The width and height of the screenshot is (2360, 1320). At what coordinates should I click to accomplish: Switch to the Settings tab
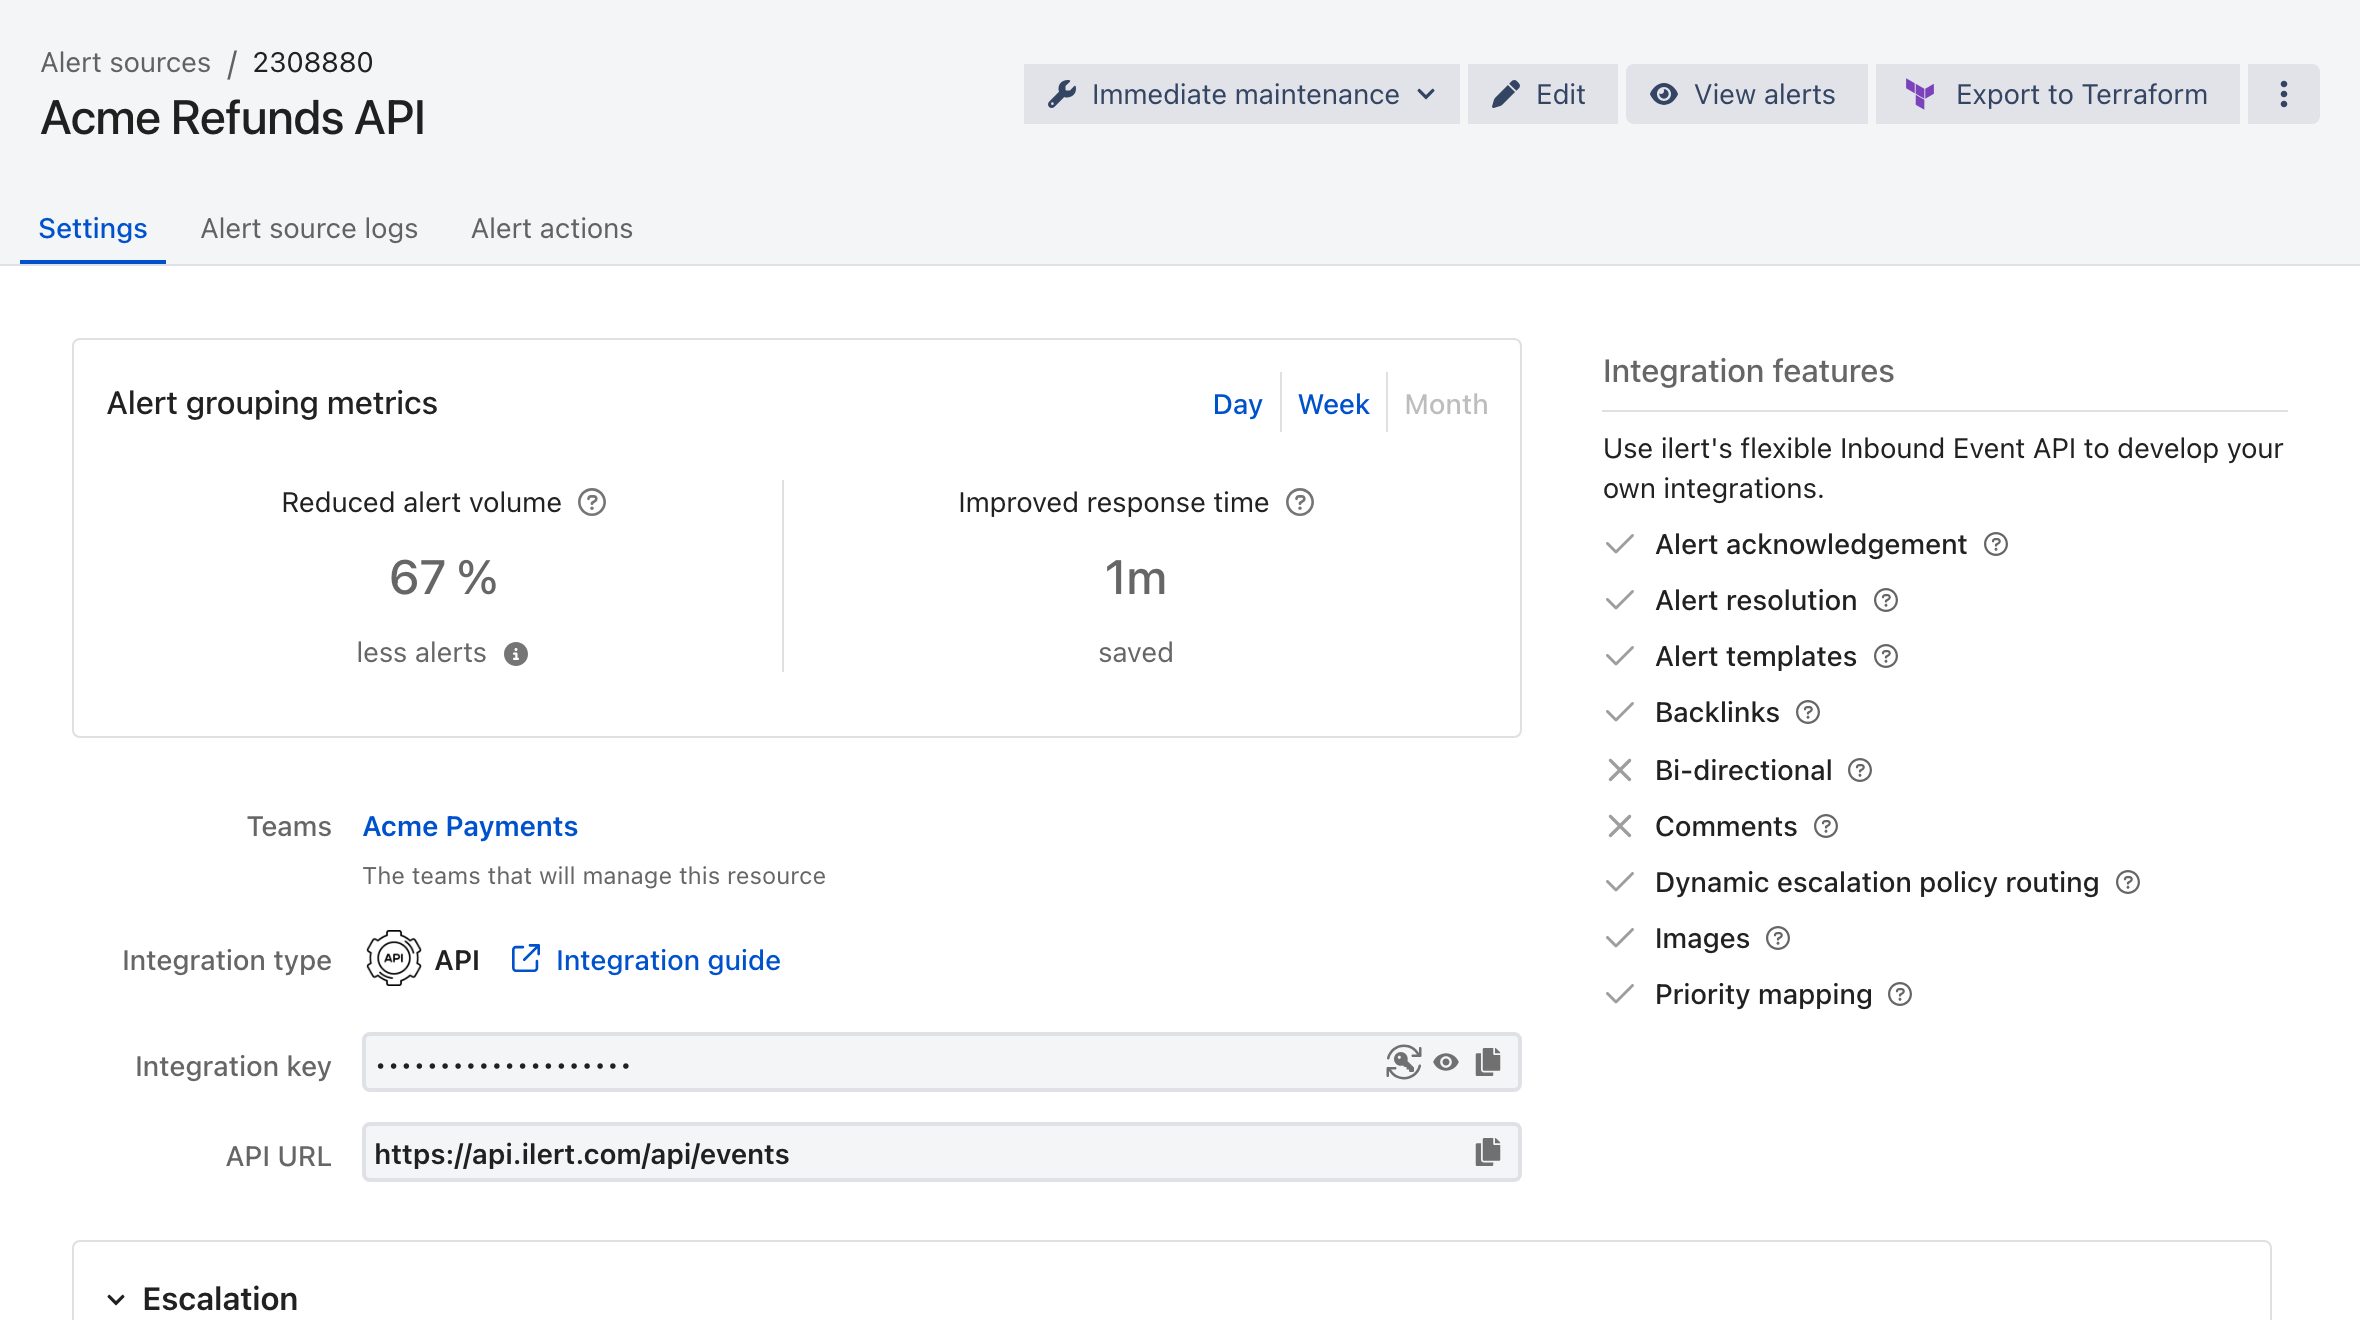point(93,229)
